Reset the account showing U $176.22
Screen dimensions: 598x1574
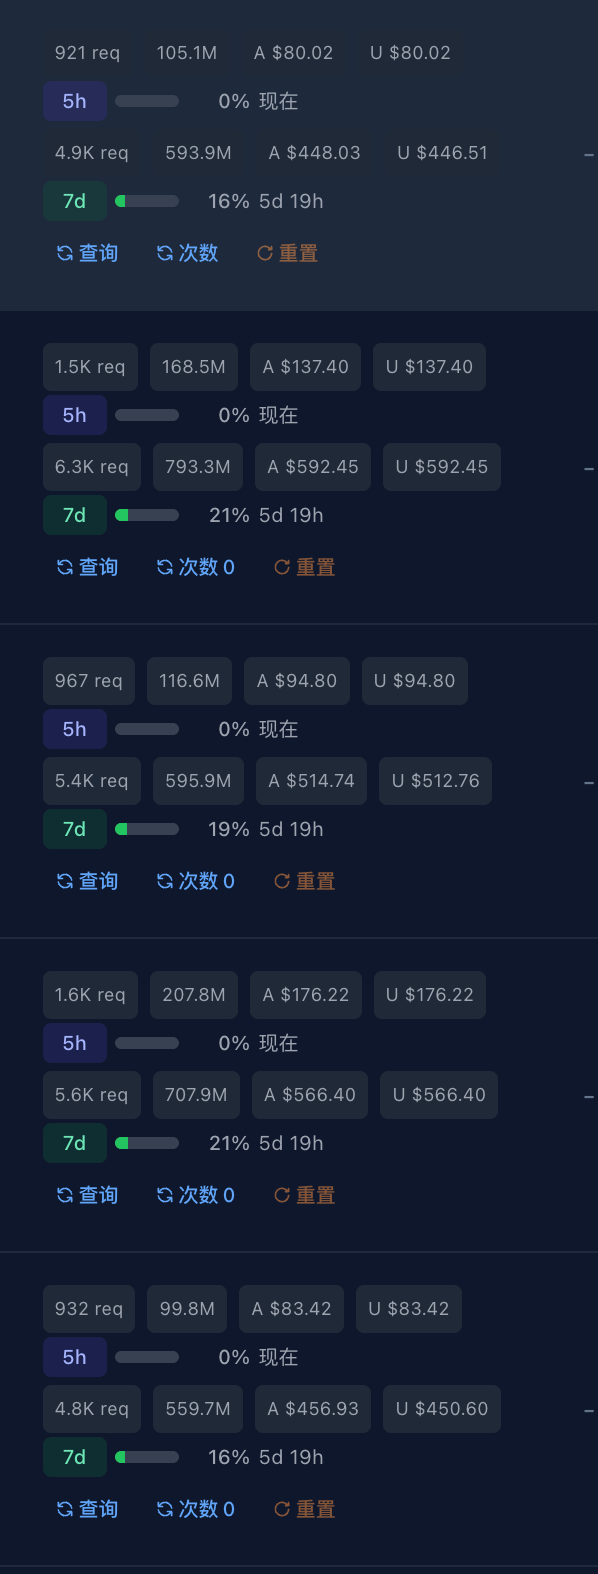click(304, 1195)
